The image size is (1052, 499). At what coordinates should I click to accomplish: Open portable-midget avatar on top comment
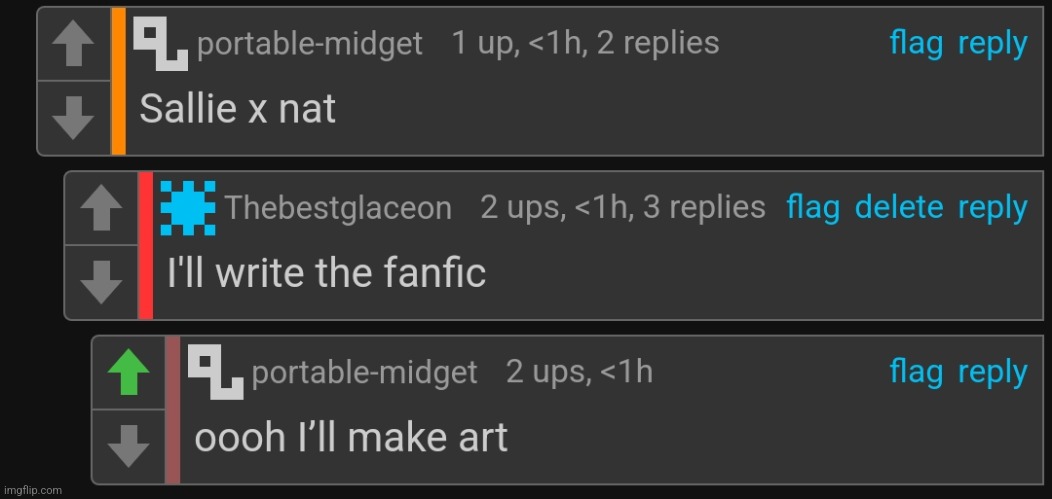click(x=160, y=44)
